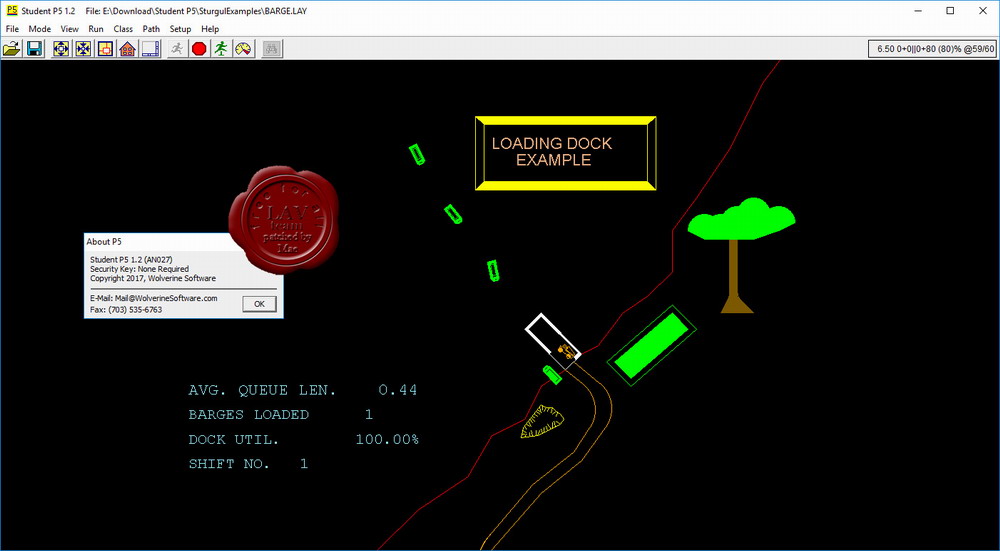Click the E-Mail address line in About dialog
The width and height of the screenshot is (1000, 551).
click(154, 298)
